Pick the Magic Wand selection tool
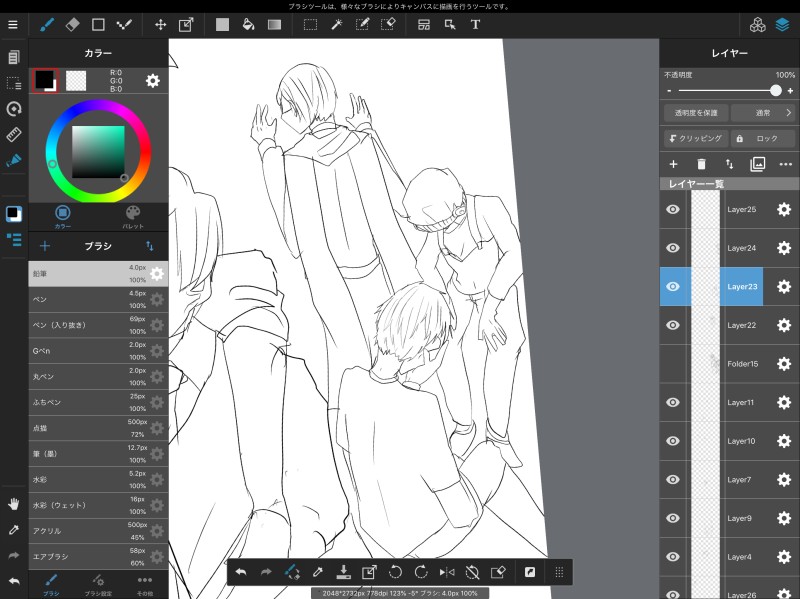Screen dimensions: 800x599 337,24
